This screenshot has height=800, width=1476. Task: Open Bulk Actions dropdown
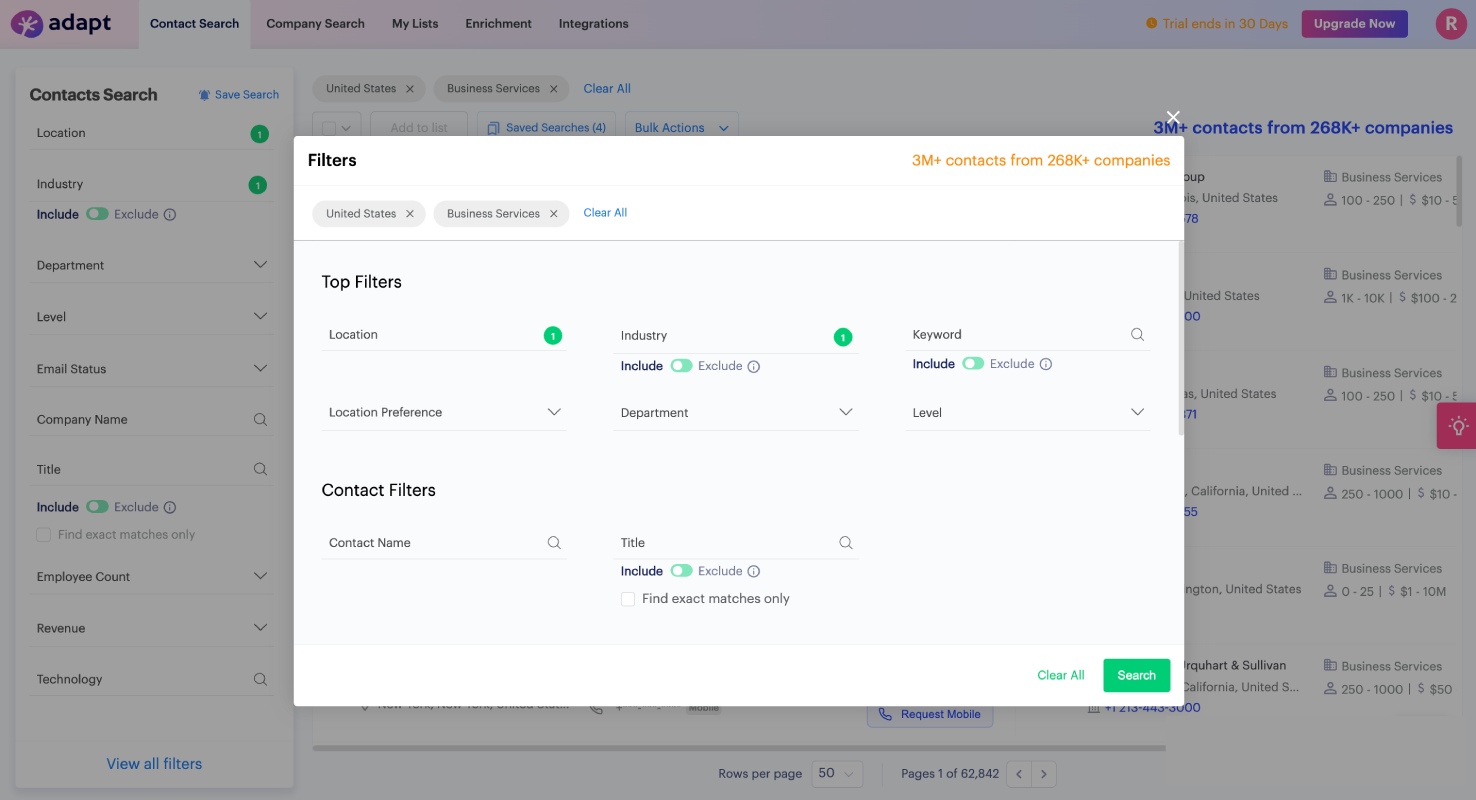[x=683, y=128]
